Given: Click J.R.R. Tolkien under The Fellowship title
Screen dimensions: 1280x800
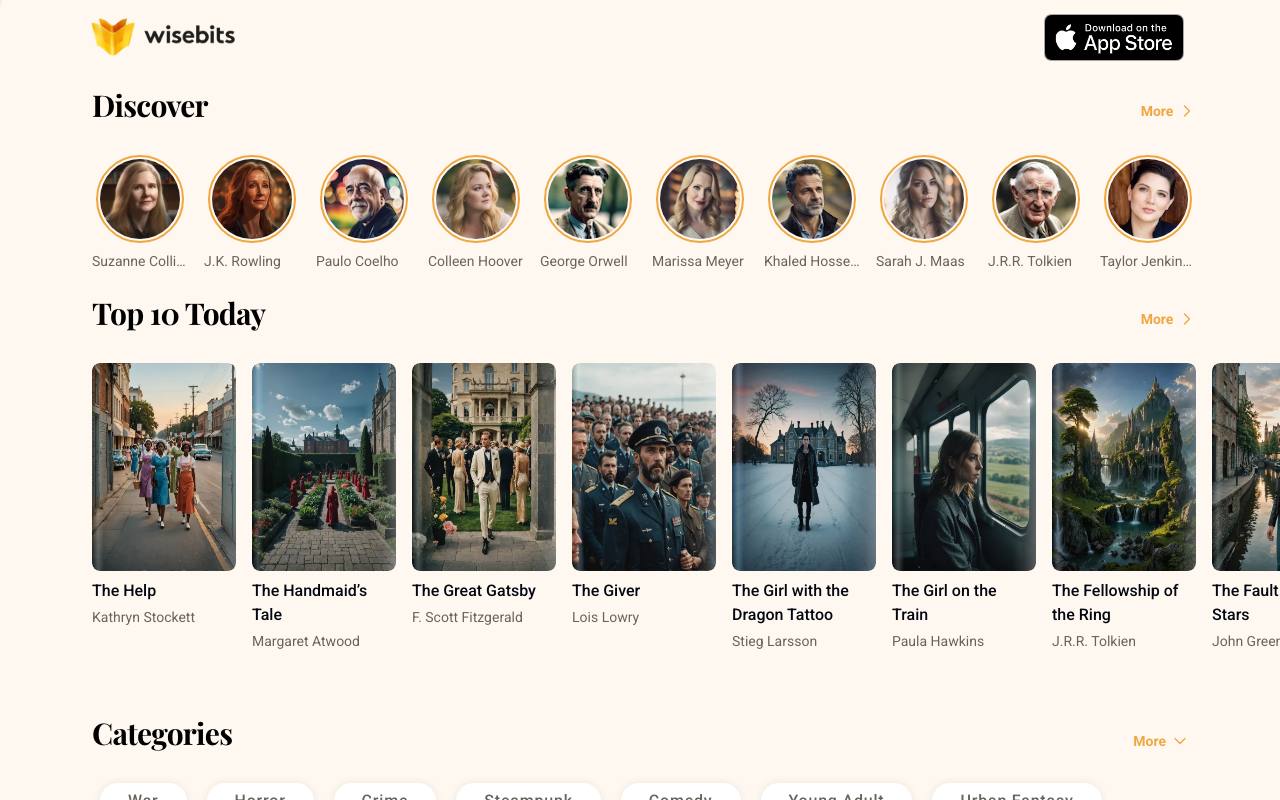Looking at the screenshot, I should tap(1094, 641).
